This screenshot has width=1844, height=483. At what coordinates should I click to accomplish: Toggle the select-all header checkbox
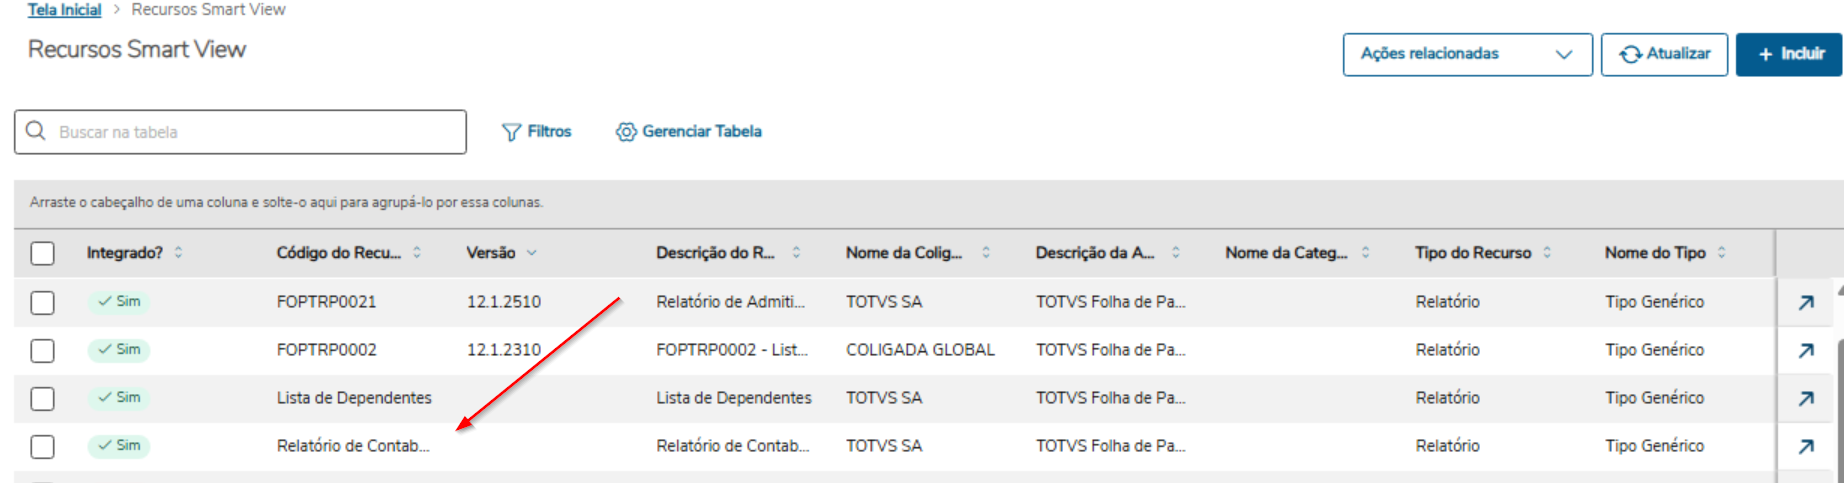pos(42,253)
